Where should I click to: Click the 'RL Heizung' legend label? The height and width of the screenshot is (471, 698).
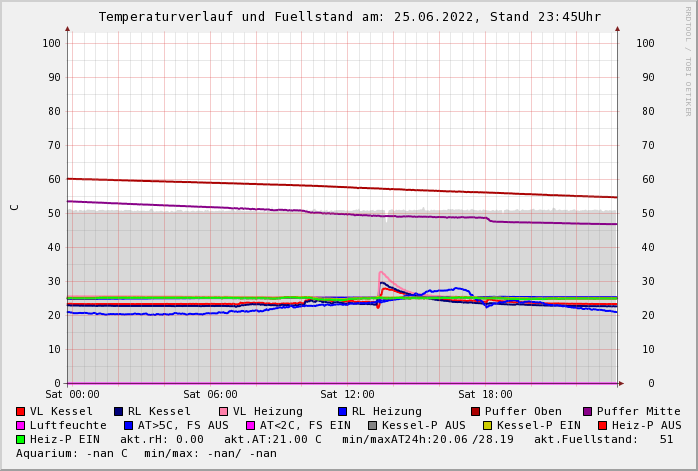pos(387,411)
